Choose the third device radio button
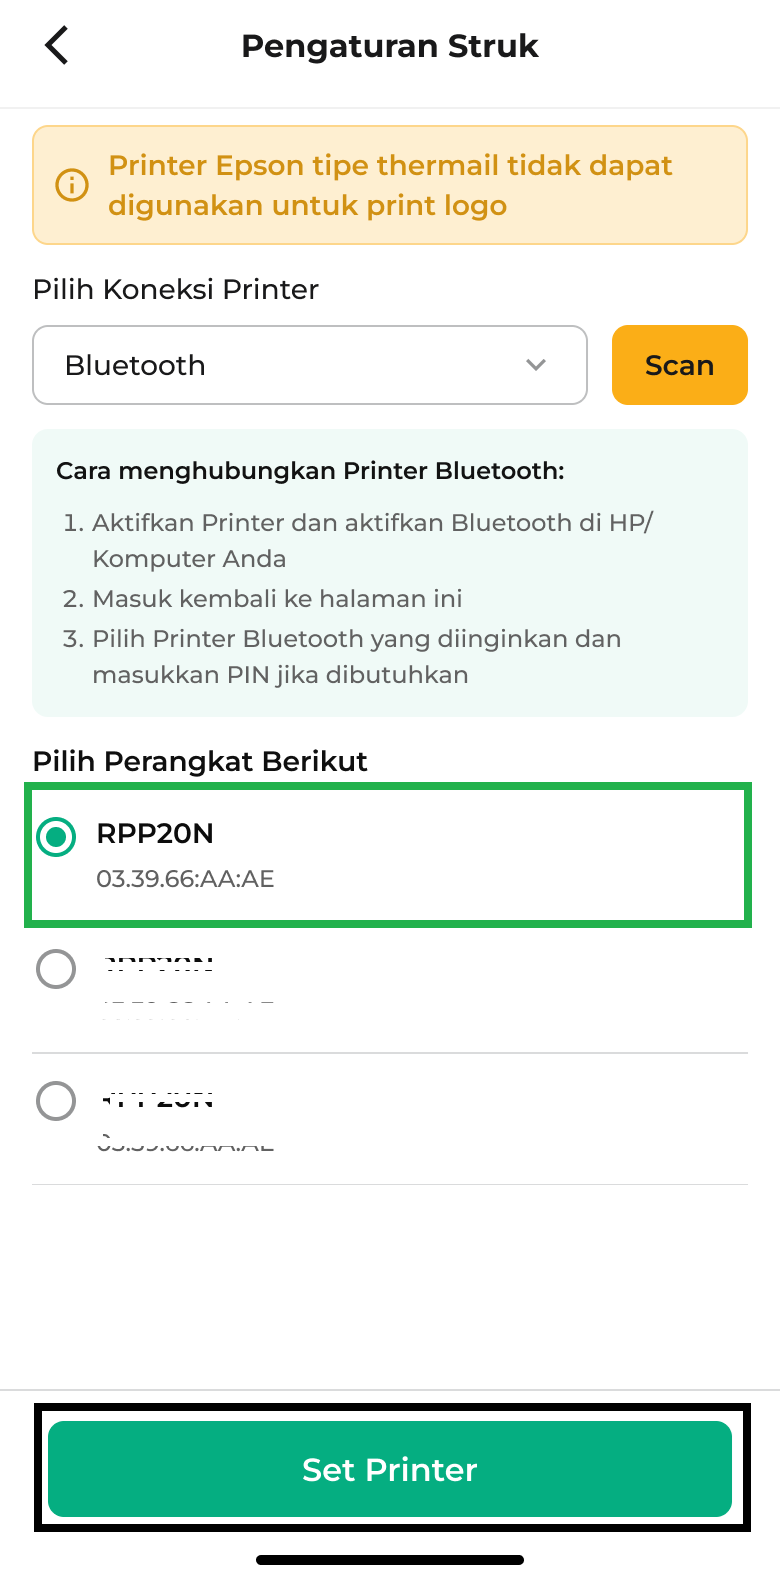Image resolution: width=780 pixels, height=1581 pixels. (56, 1101)
